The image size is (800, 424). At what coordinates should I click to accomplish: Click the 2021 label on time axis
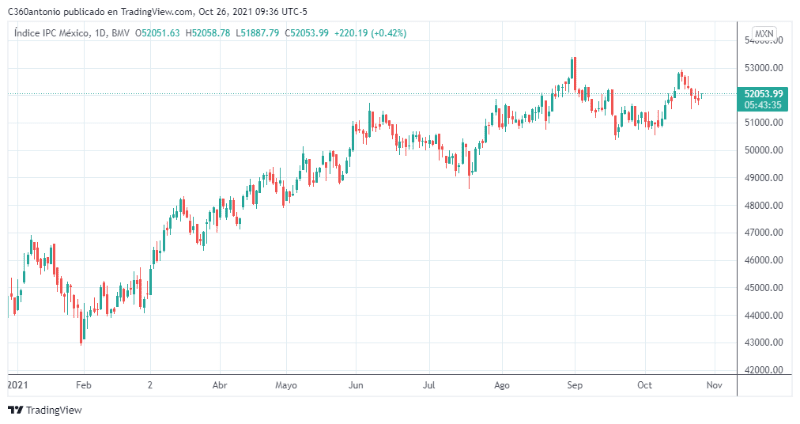18,383
